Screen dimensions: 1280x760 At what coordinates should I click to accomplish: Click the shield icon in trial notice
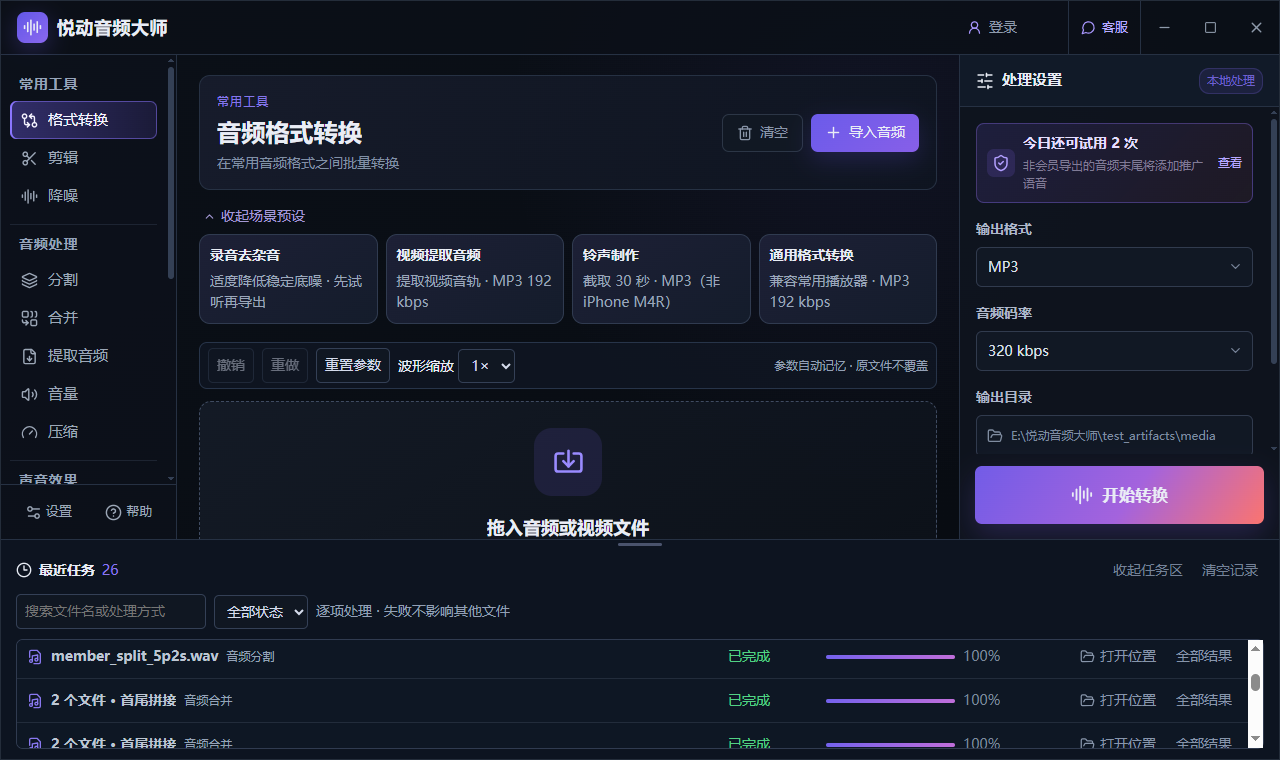(x=1001, y=163)
